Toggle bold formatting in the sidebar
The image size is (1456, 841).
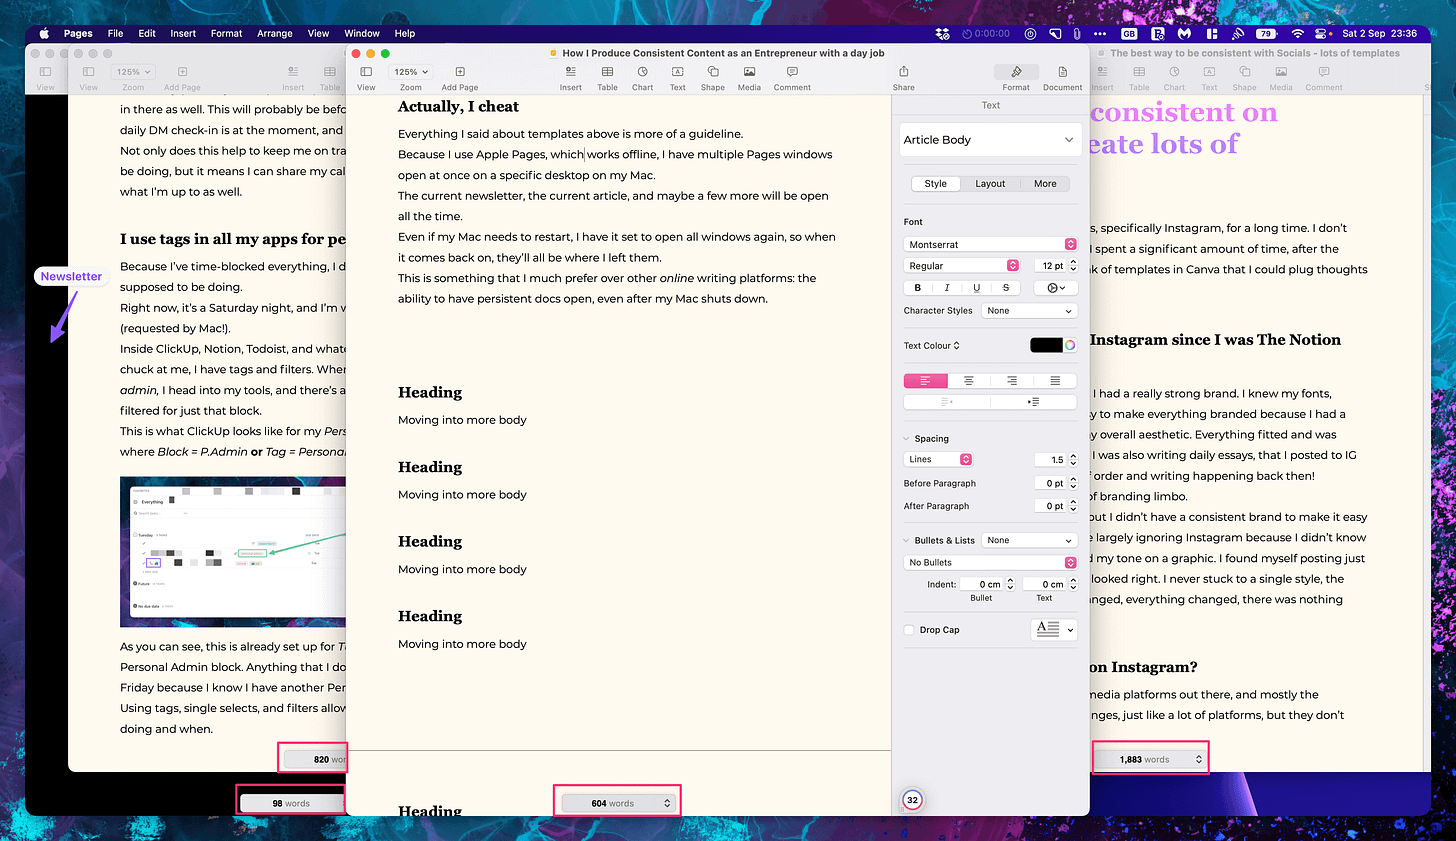click(x=917, y=287)
